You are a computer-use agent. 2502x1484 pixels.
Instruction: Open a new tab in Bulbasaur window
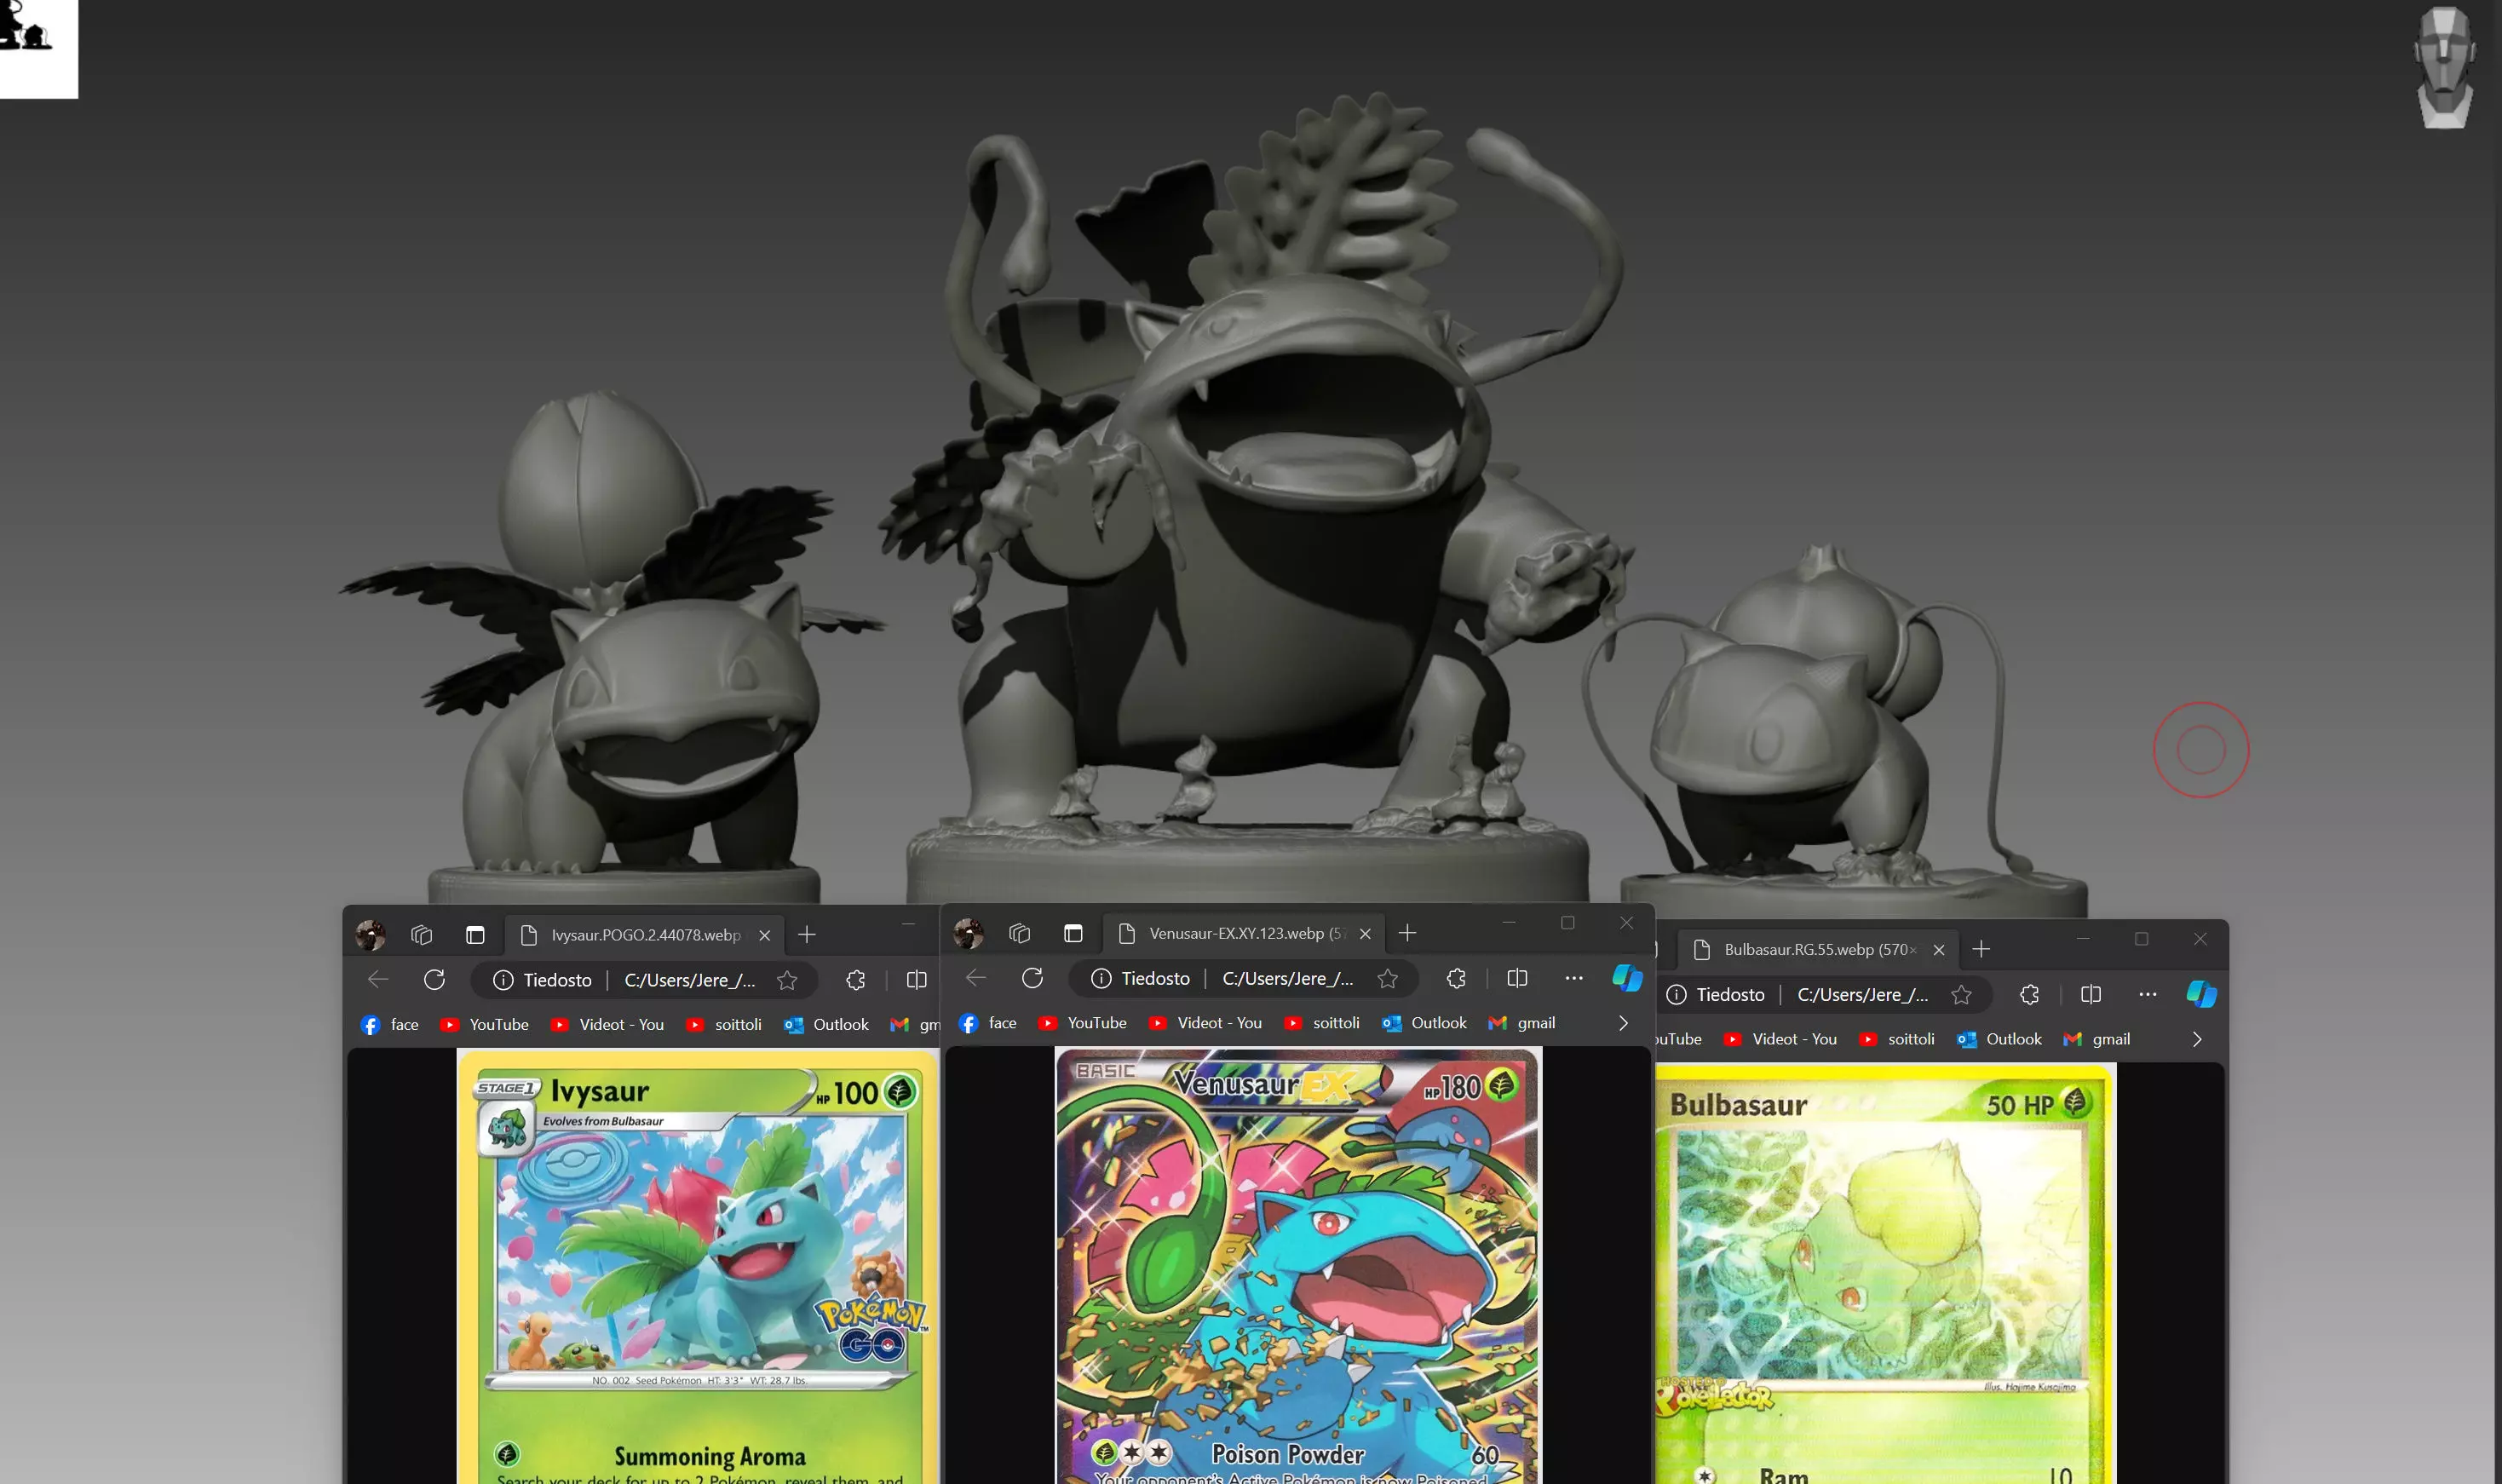tap(1981, 949)
